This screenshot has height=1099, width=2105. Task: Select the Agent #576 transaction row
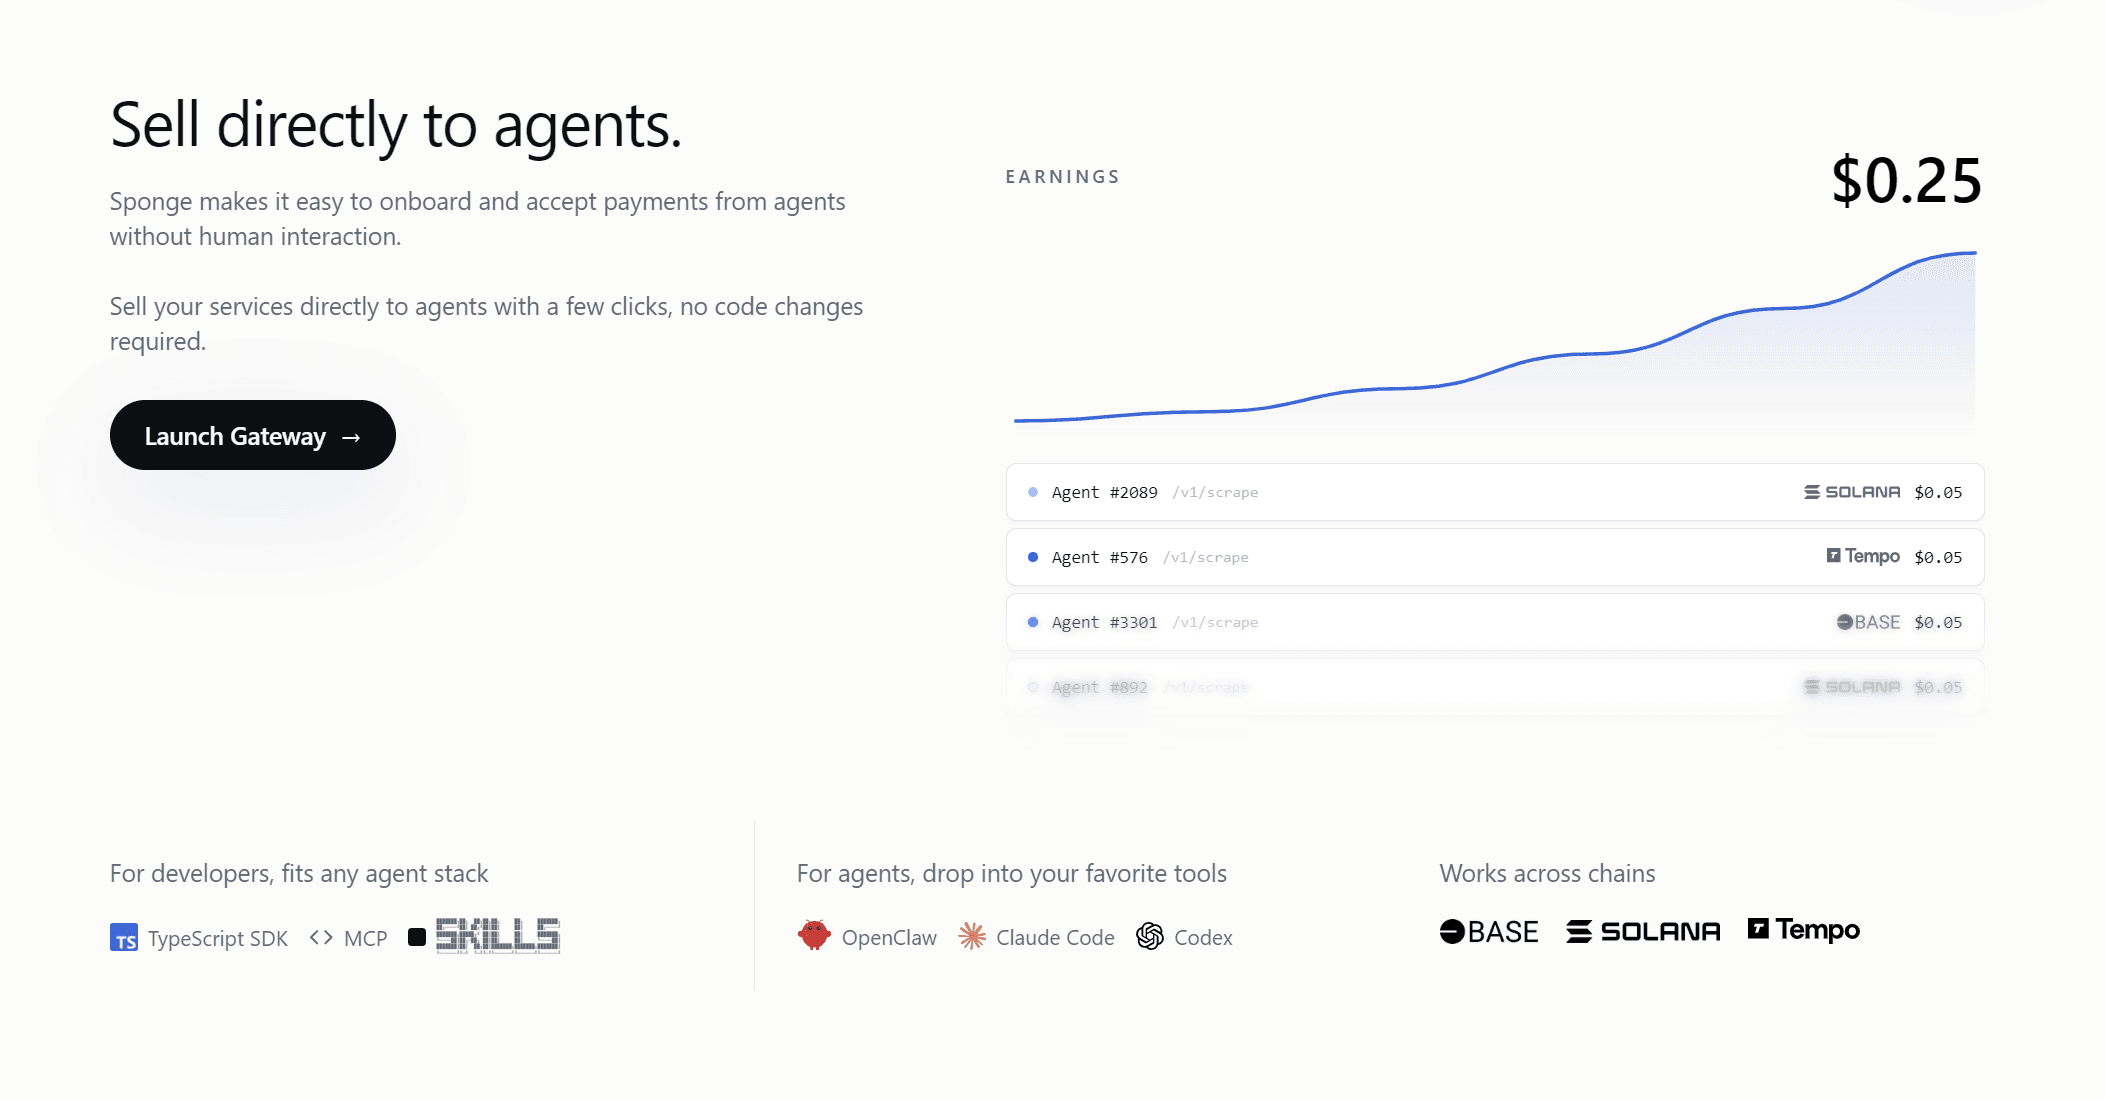(1494, 557)
